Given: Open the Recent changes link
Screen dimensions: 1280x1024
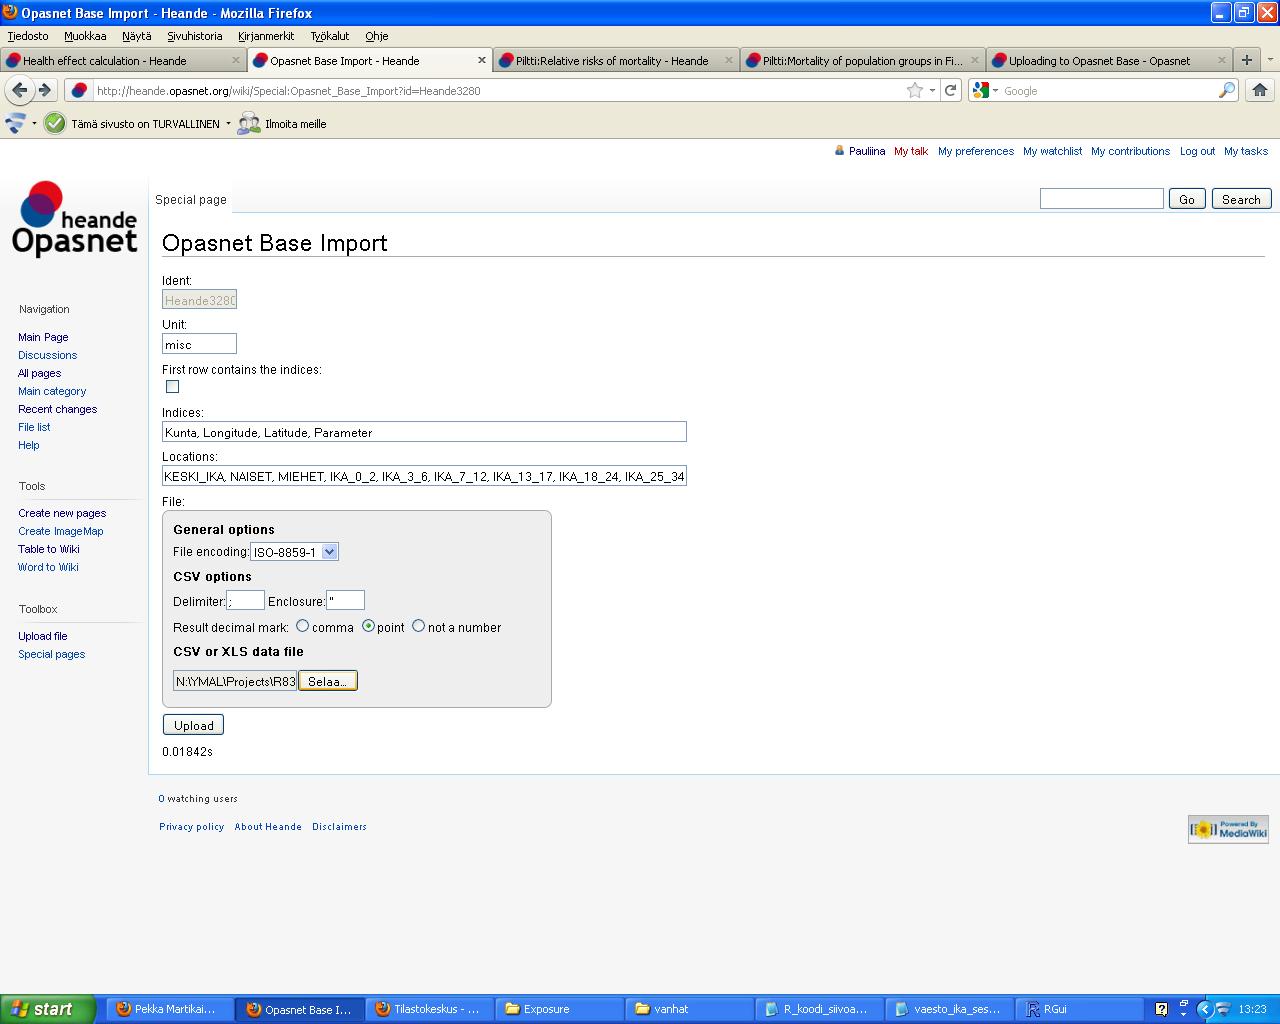Looking at the screenshot, I should pos(57,409).
